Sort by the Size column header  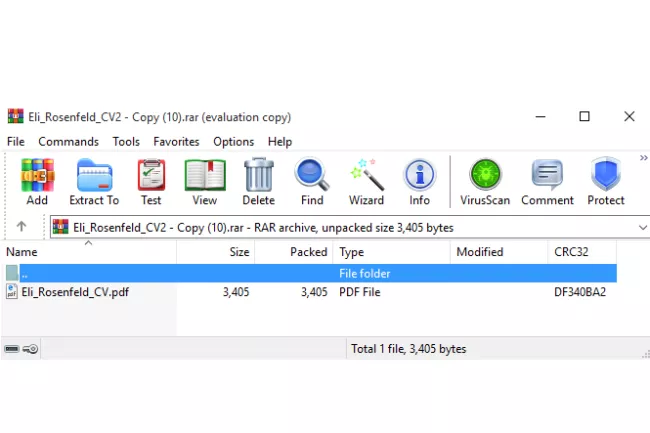coord(216,252)
